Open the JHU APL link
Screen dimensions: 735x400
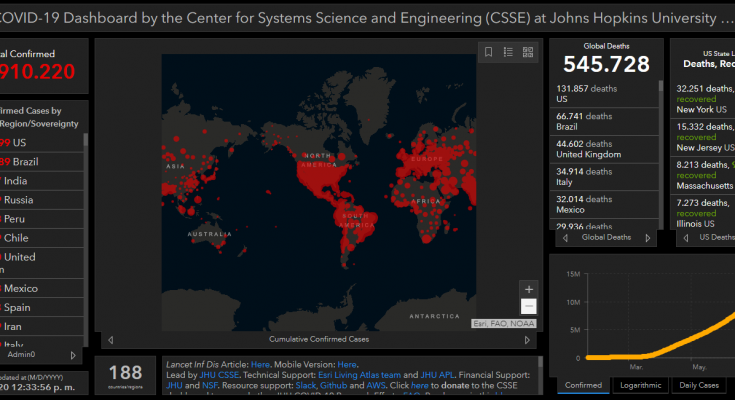tap(437, 375)
